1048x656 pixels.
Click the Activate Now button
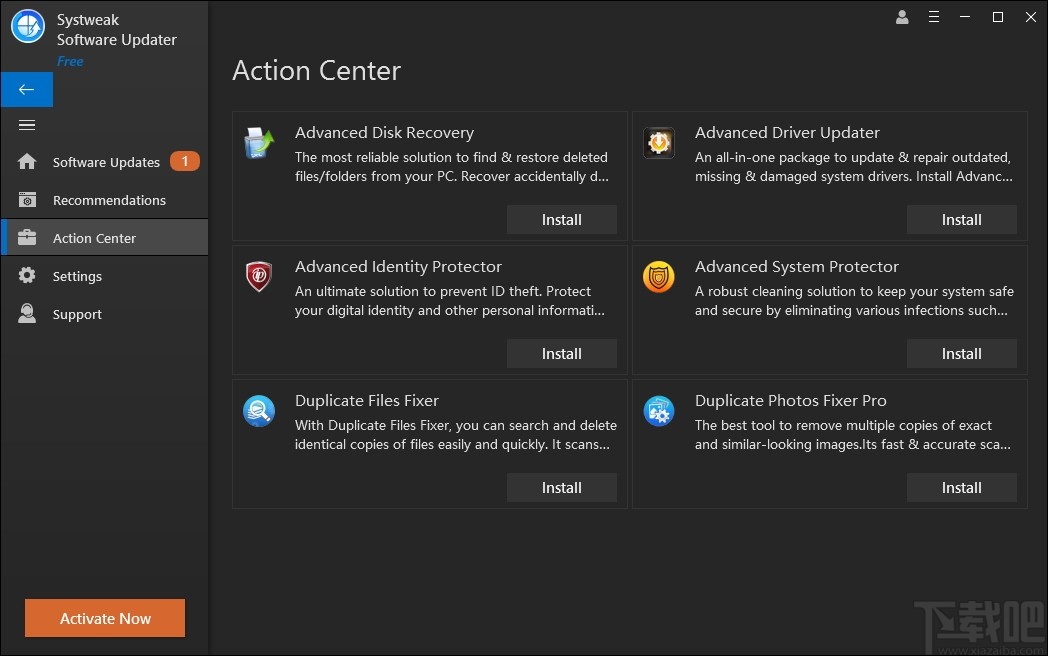[104, 618]
